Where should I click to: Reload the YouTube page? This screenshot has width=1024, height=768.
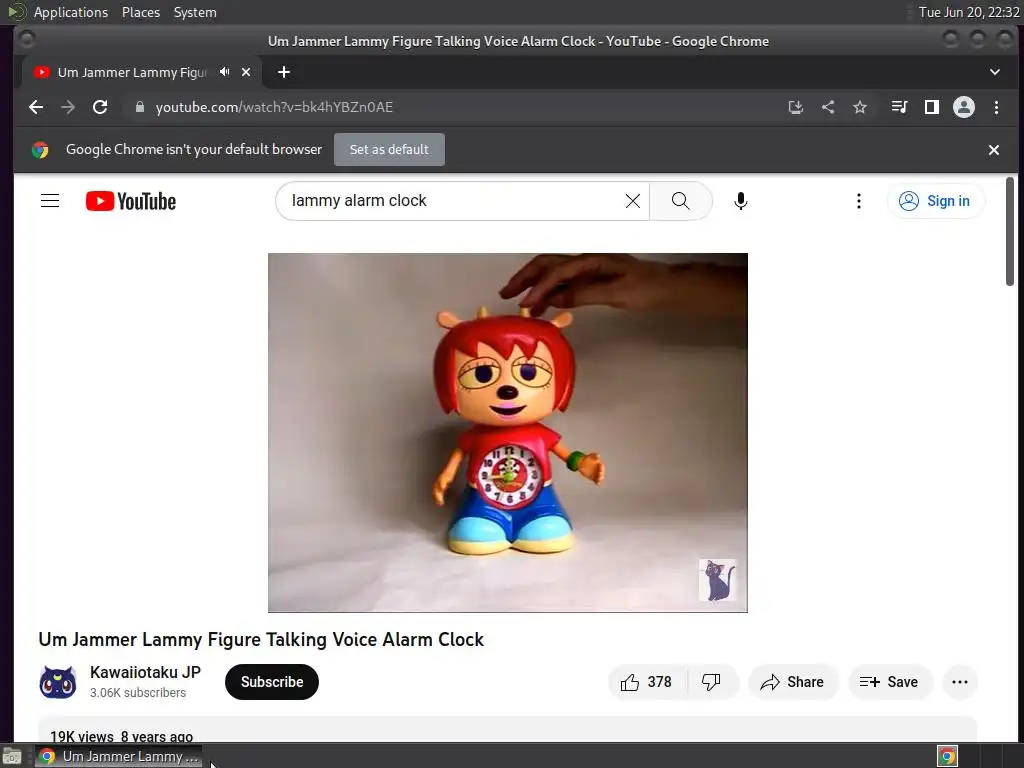[100, 107]
